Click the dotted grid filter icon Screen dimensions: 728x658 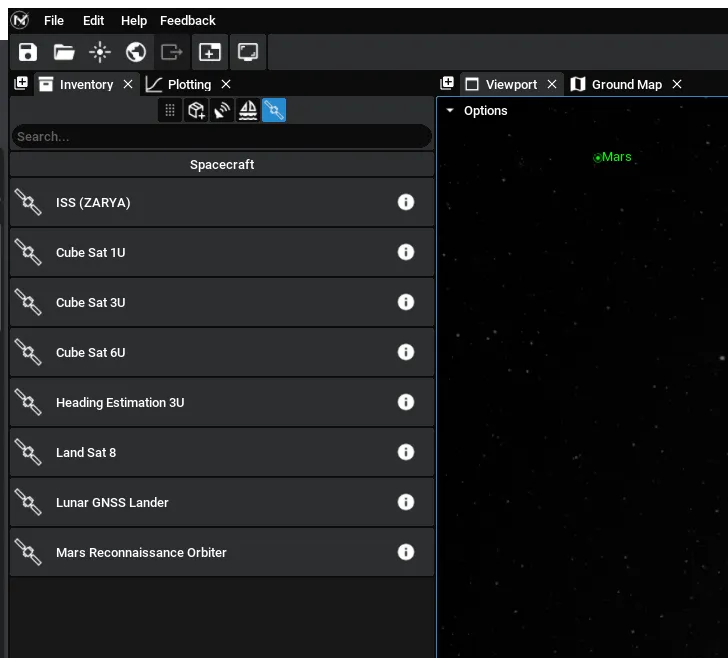tap(170, 110)
